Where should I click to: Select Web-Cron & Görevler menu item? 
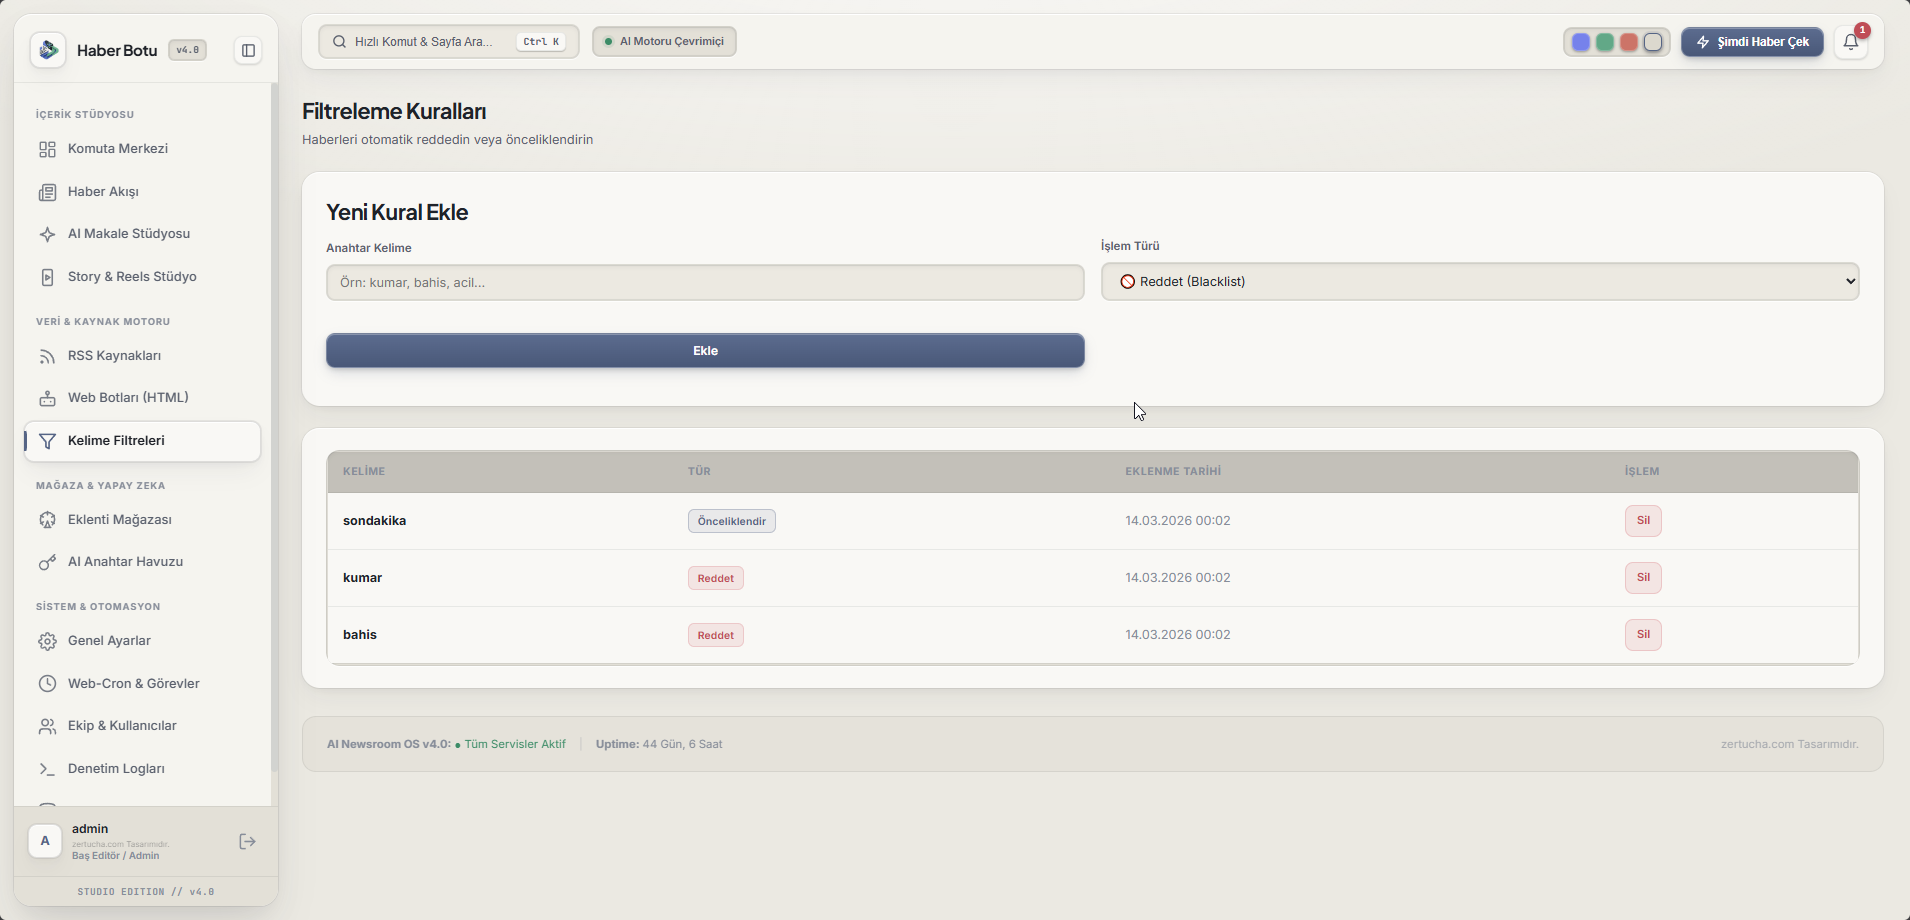click(142, 684)
